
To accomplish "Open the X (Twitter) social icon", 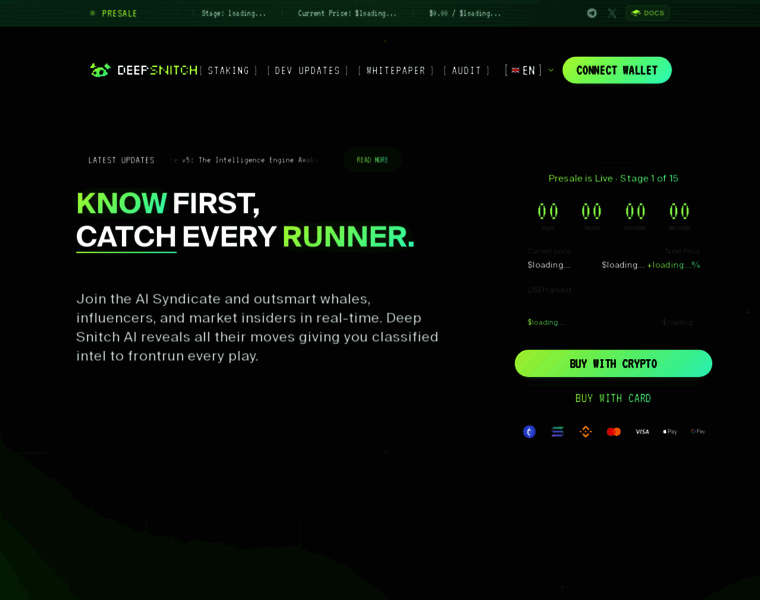I will coord(612,13).
